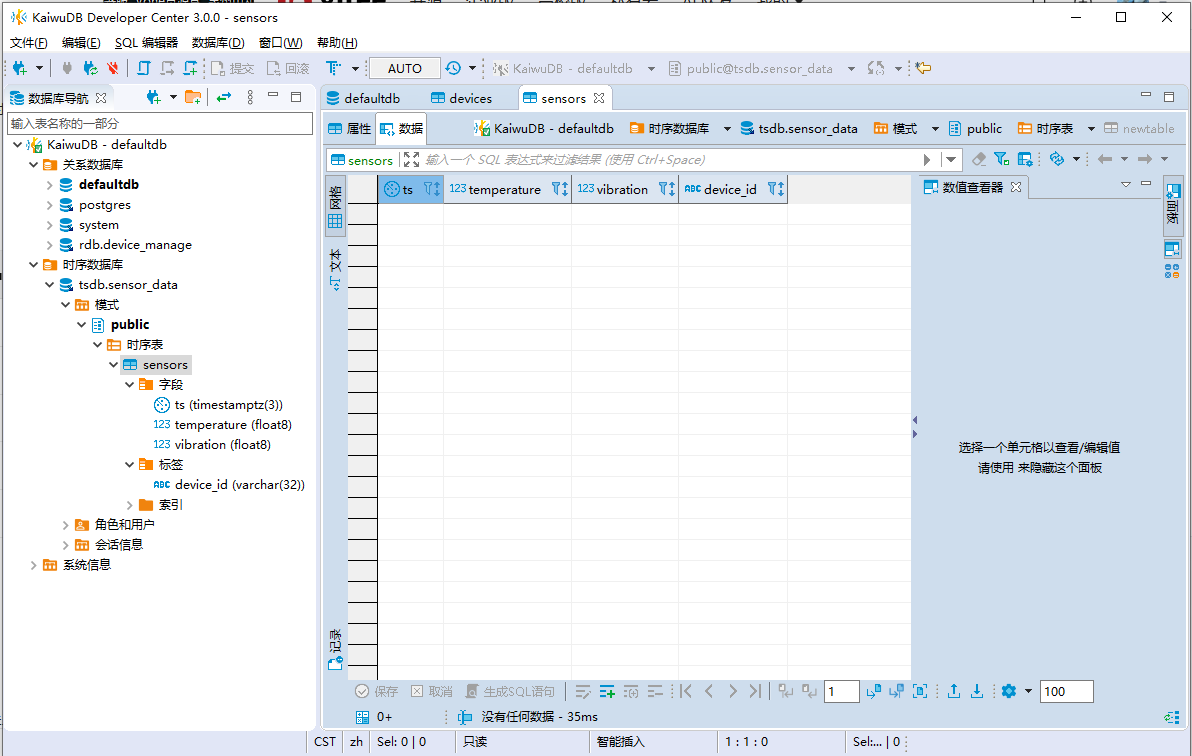Viewport: 1192px width, 756px height.
Task: Click the red disconnect plug icon
Action: 113,68
